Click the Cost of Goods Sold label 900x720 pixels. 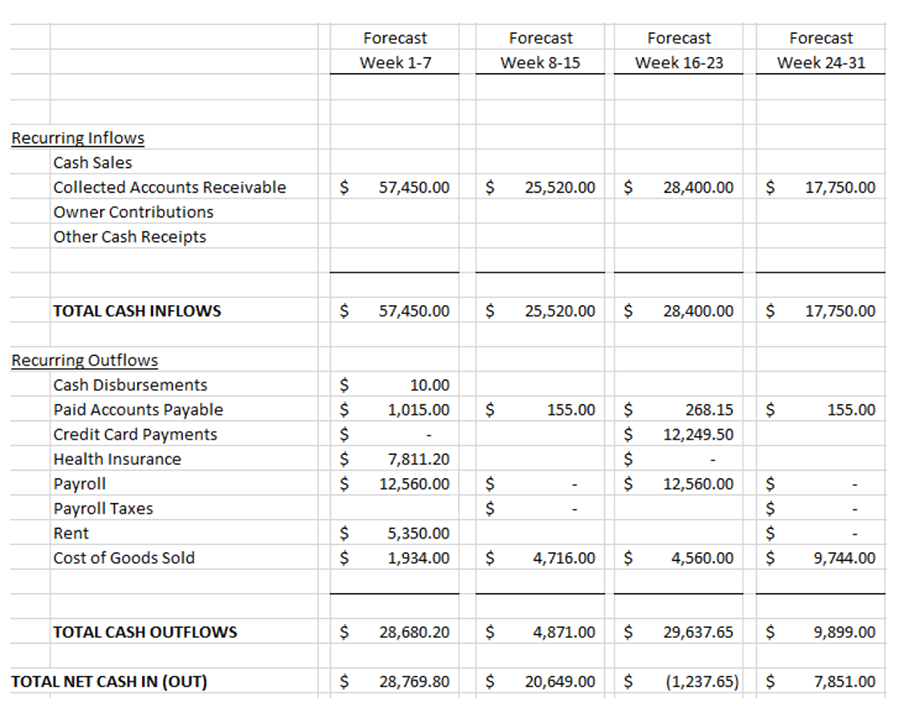click(126, 558)
